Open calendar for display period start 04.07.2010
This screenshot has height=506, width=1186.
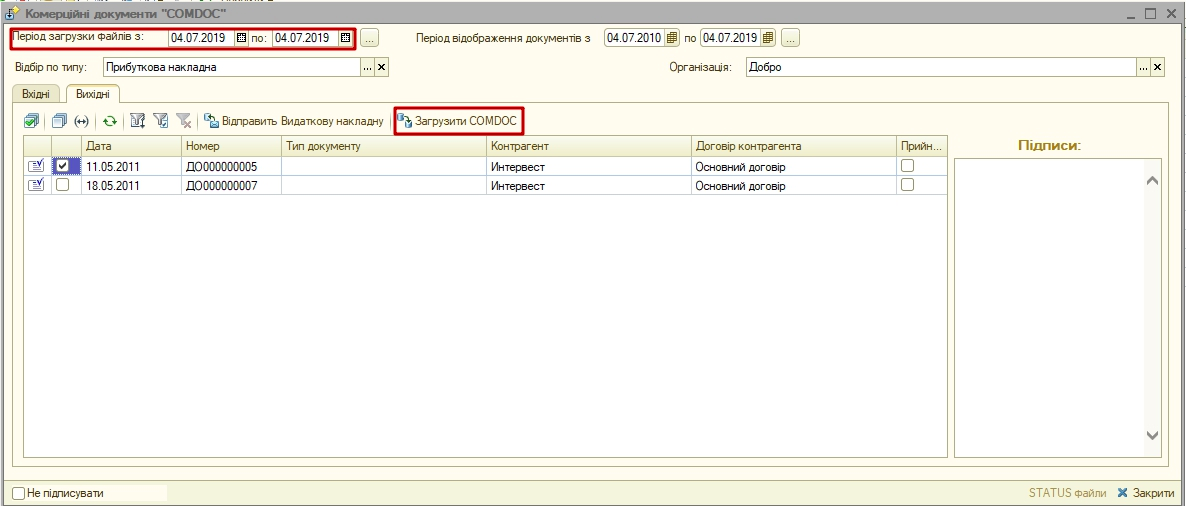(670, 38)
